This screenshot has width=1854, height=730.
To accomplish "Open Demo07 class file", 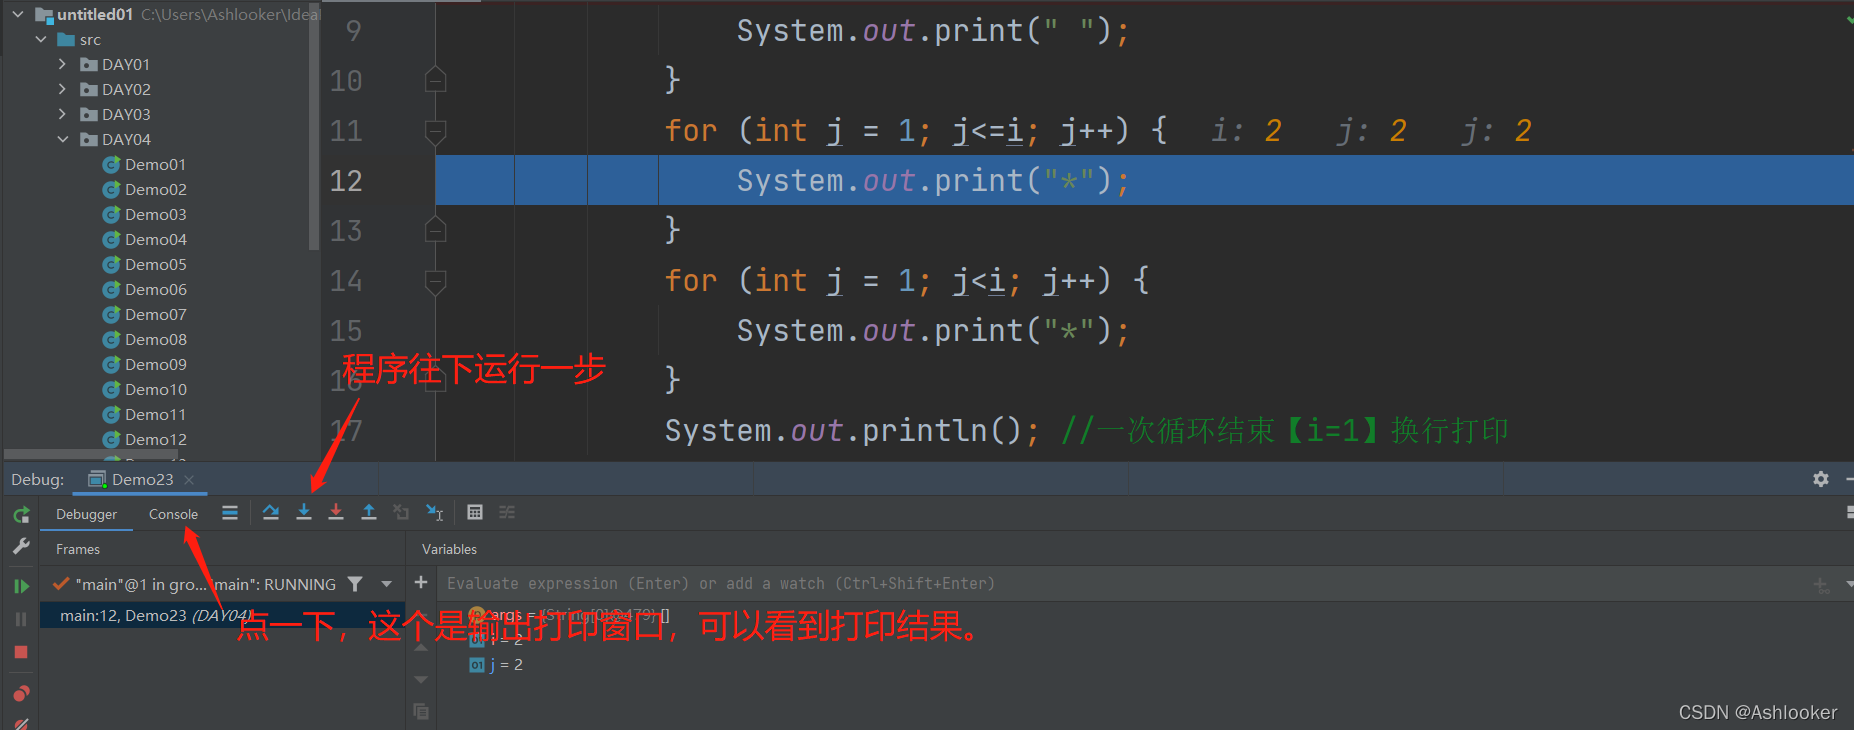I will click(145, 314).
